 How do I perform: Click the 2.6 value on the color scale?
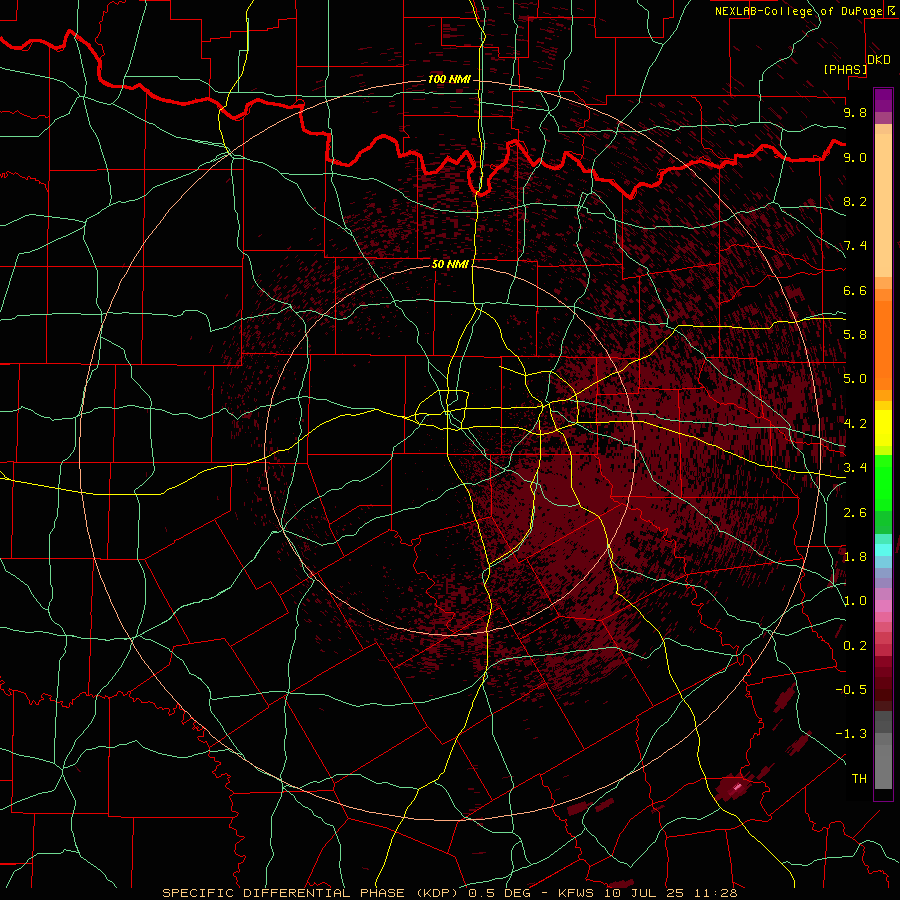click(x=855, y=512)
